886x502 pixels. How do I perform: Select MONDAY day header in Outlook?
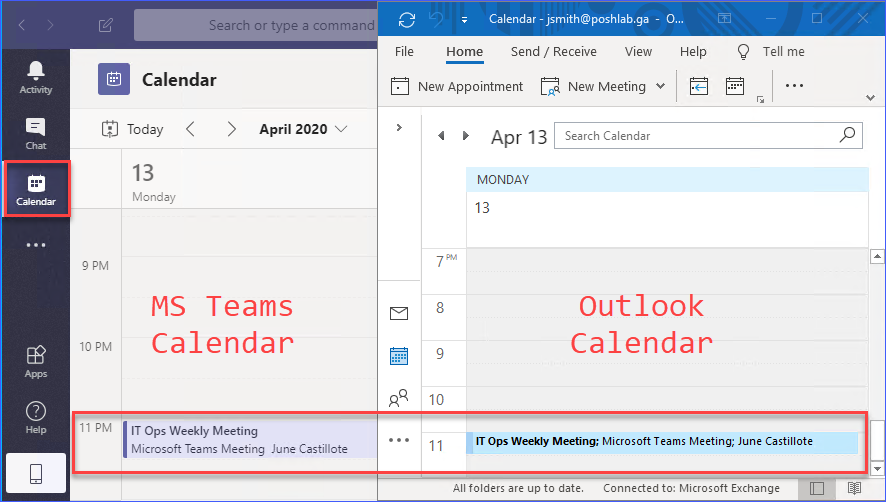[667, 180]
